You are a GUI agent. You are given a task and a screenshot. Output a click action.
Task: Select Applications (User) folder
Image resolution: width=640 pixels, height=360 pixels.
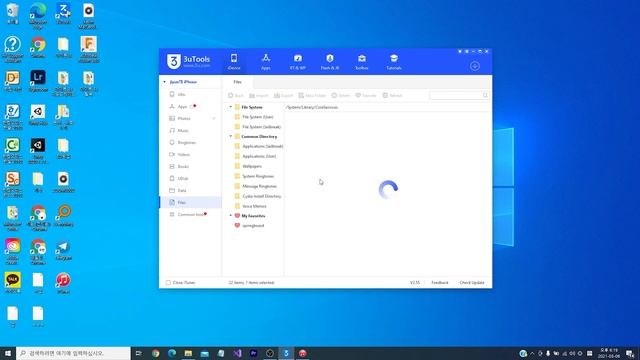coord(259,156)
